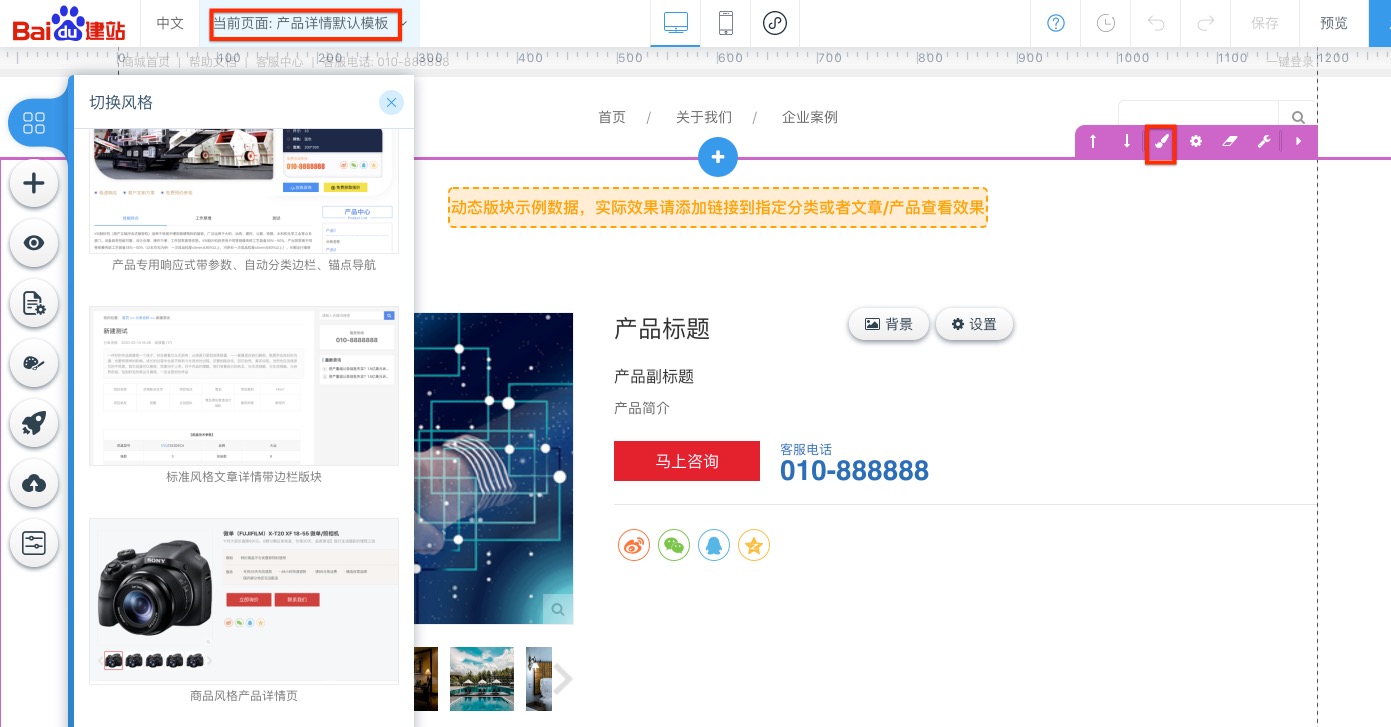Open the 企业案例 navigation menu item
The width and height of the screenshot is (1391, 727).
(x=810, y=117)
